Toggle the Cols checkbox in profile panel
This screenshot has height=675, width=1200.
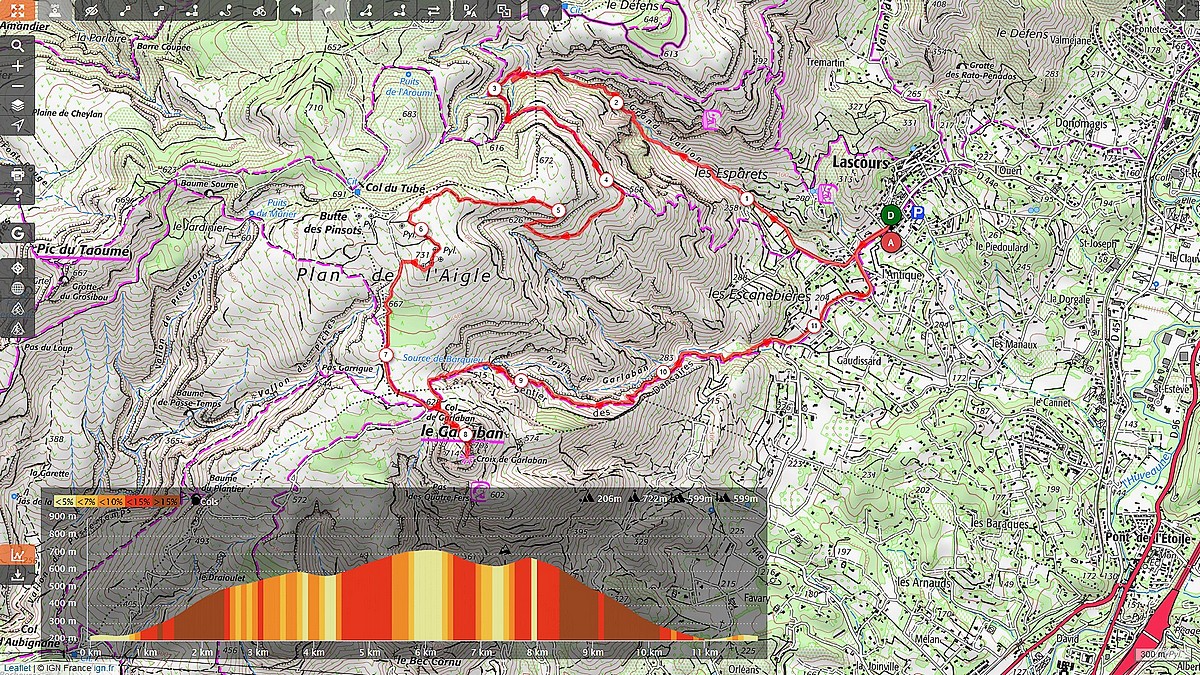tap(197, 501)
